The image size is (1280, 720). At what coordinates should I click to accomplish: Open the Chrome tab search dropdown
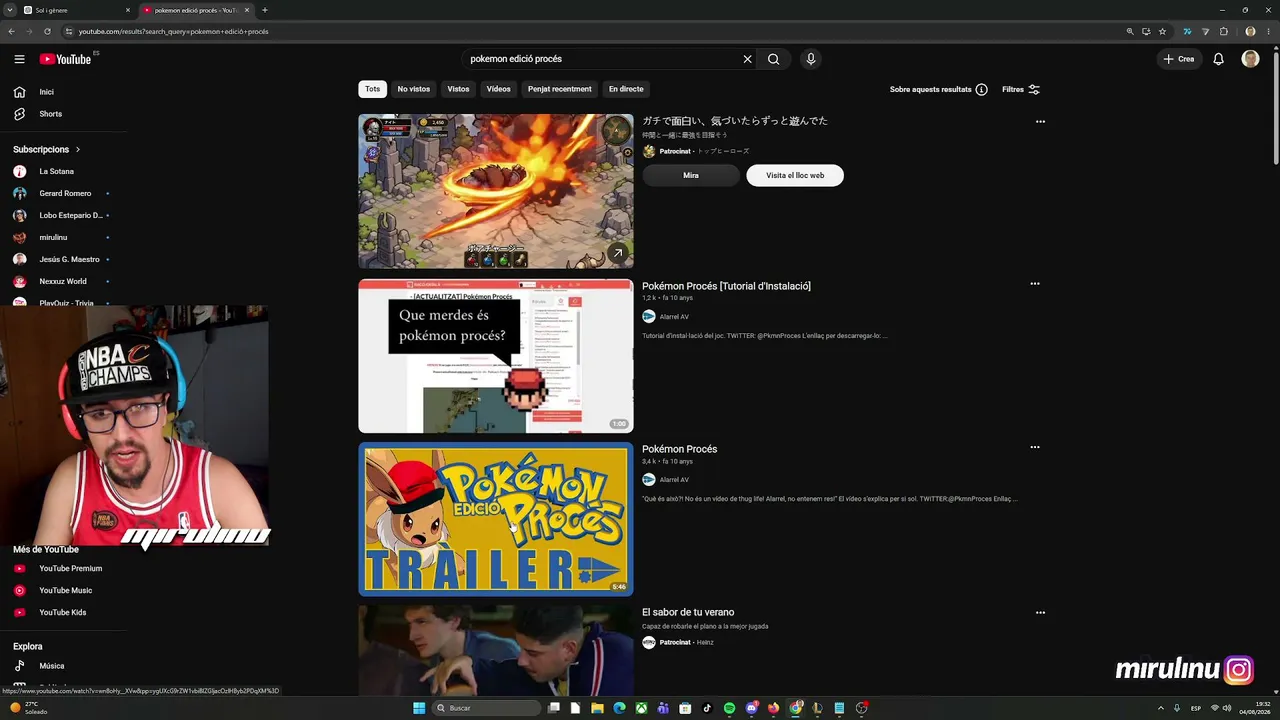[x=9, y=10]
